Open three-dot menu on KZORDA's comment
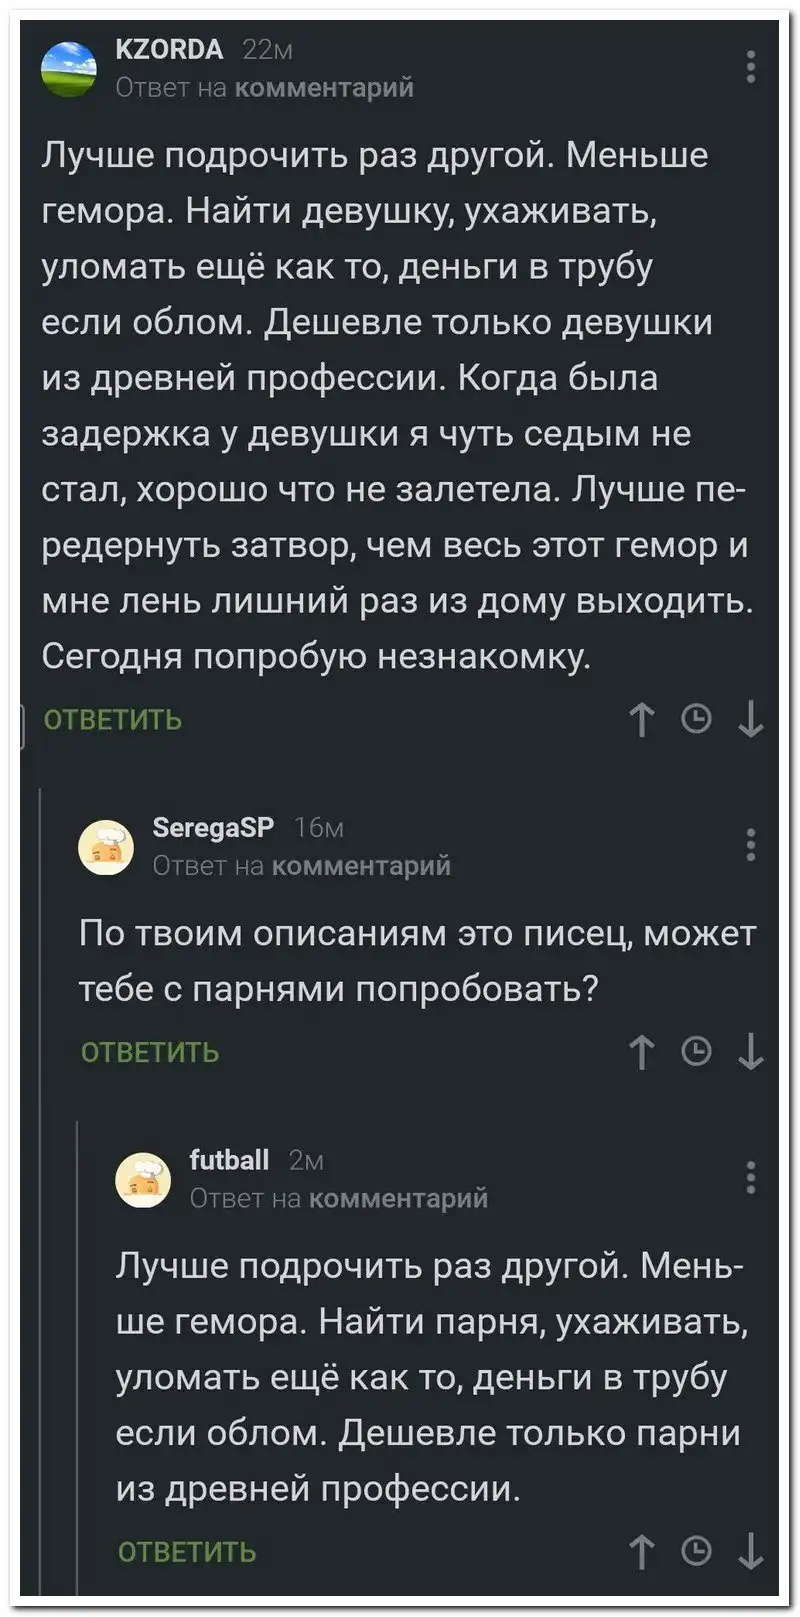Image resolution: width=800 pixels, height=1617 pixels. (751, 67)
